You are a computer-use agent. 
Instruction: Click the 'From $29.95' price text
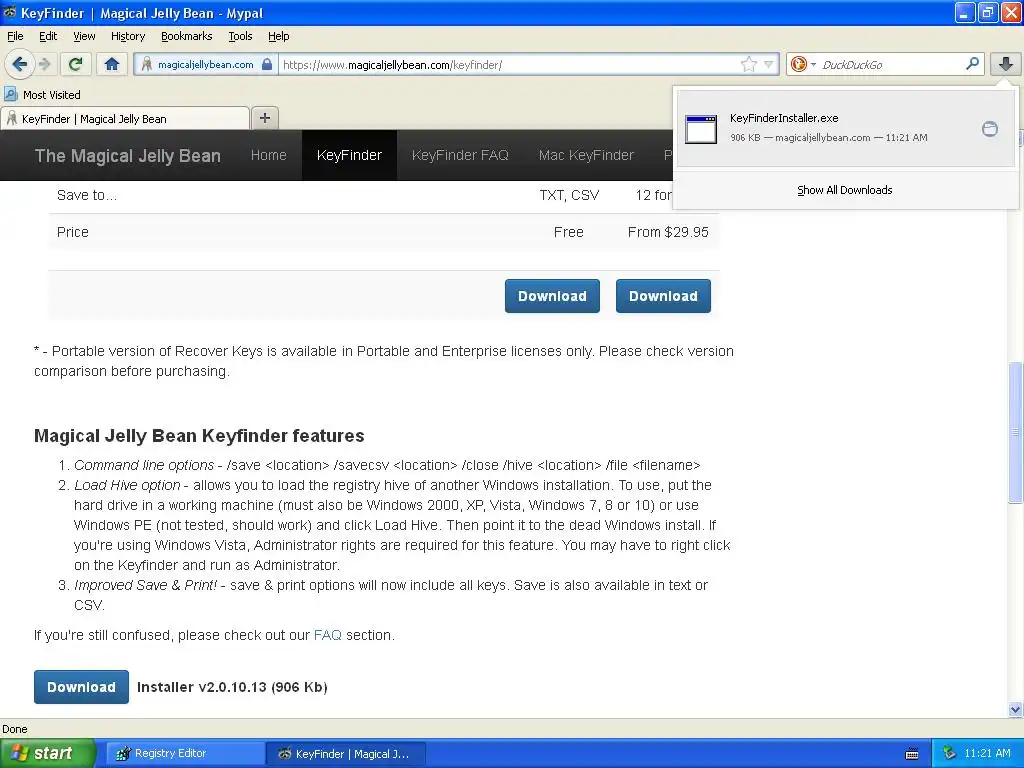point(668,232)
